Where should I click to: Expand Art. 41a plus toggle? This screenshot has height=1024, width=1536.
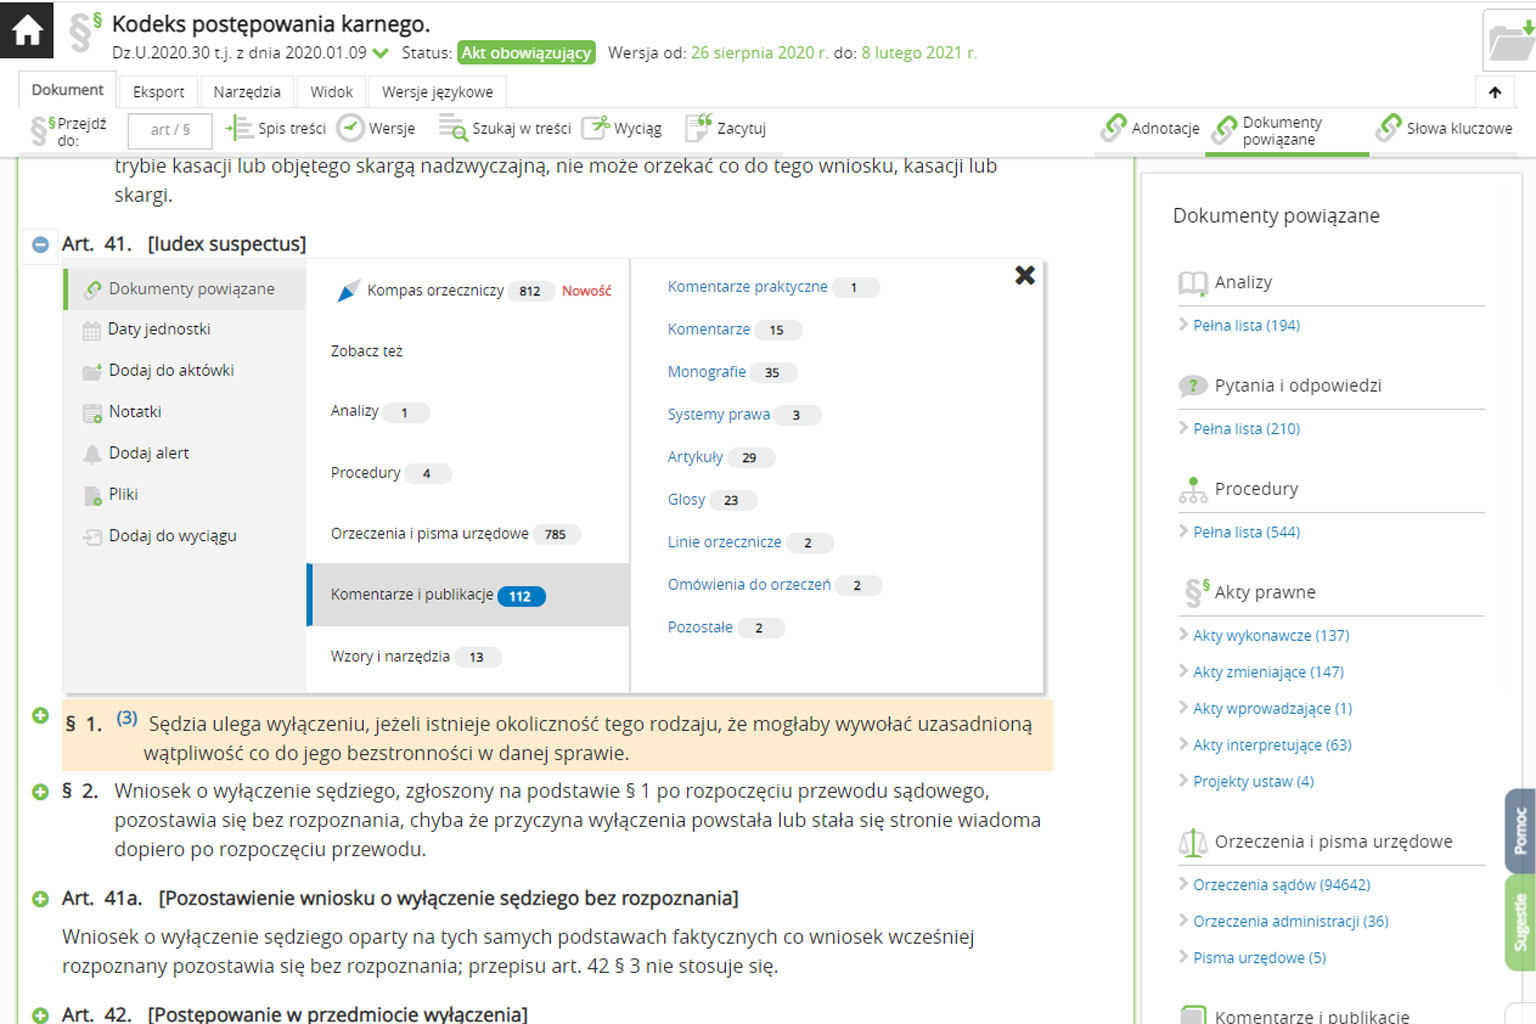pyautogui.click(x=40, y=899)
